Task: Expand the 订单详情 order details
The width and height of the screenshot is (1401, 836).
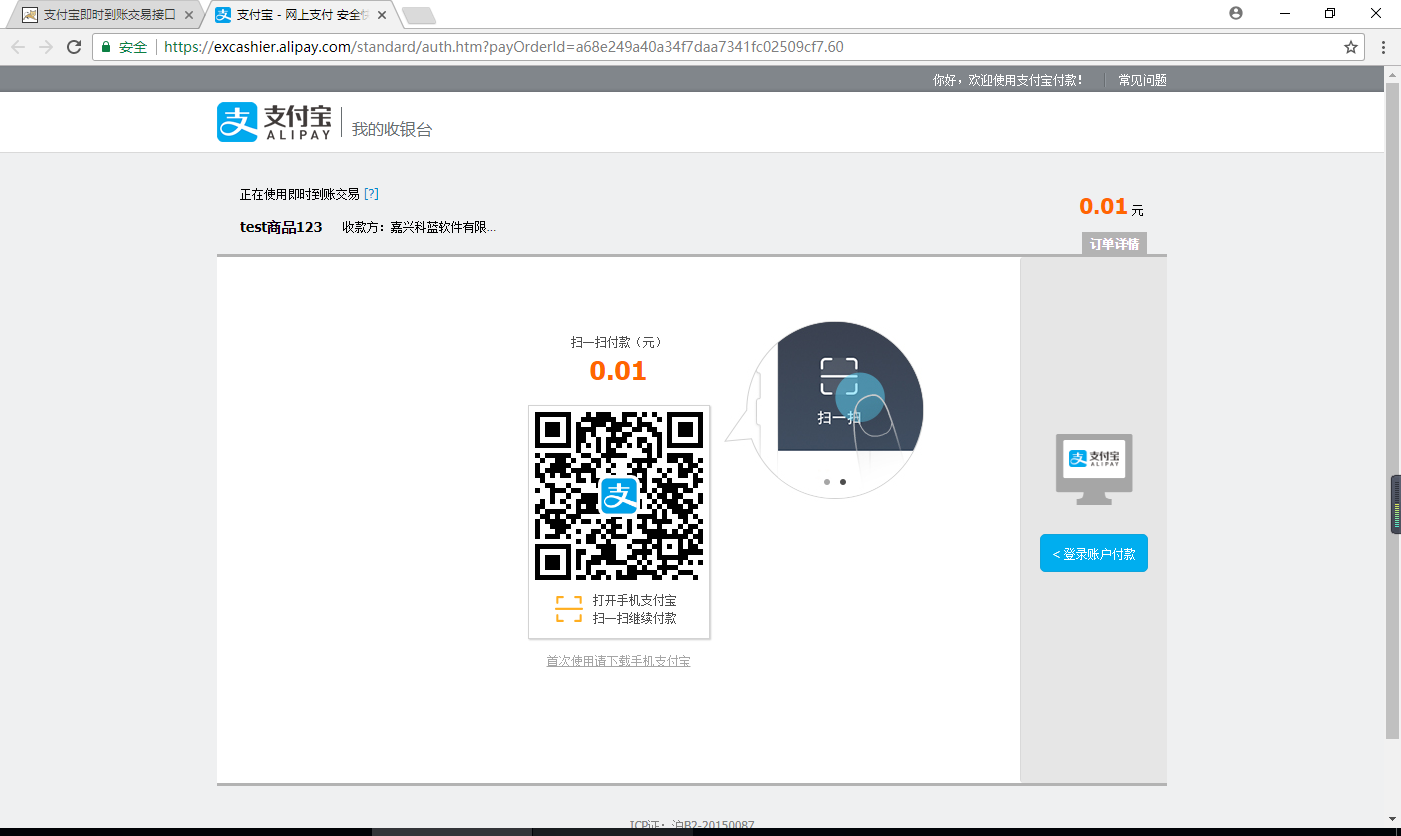Action: click(x=1114, y=244)
